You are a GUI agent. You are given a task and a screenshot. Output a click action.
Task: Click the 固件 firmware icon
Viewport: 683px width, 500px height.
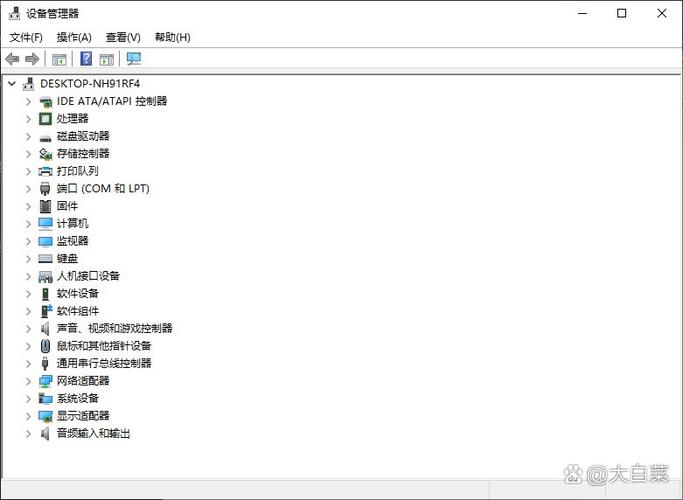(45, 206)
